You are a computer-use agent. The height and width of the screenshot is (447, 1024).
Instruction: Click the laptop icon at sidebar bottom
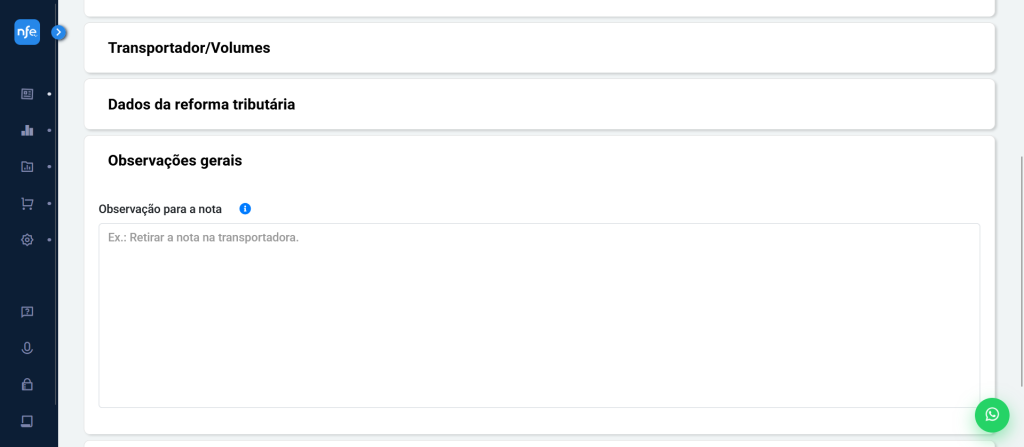tap(27, 420)
